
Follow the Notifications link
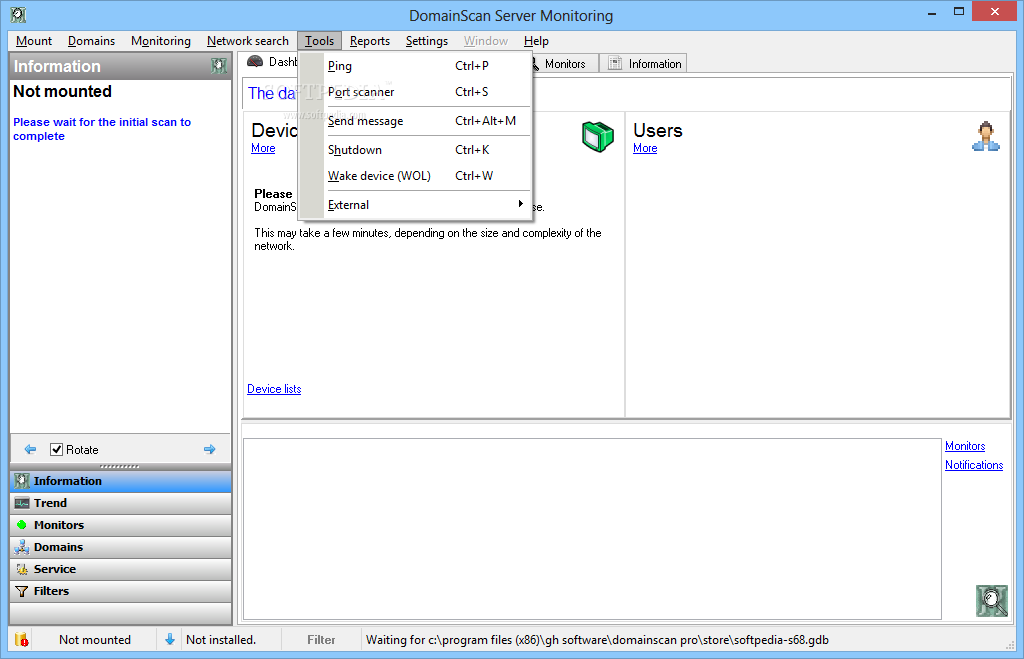[x=974, y=465]
